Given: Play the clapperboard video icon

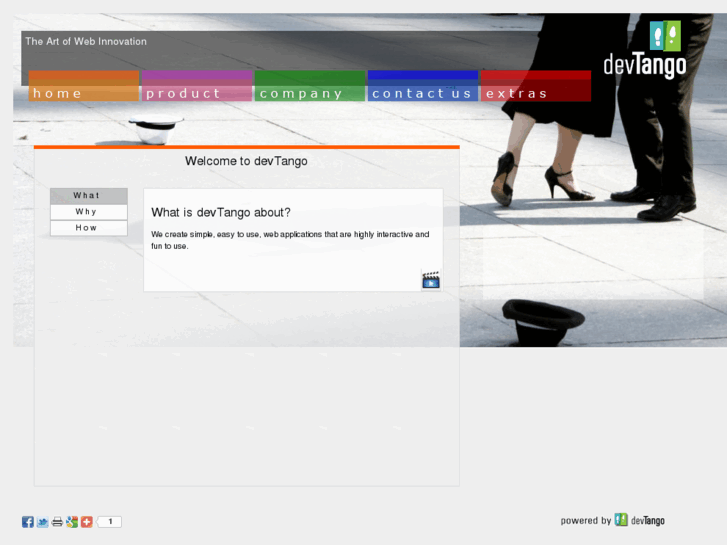Looking at the screenshot, I should point(431,280).
